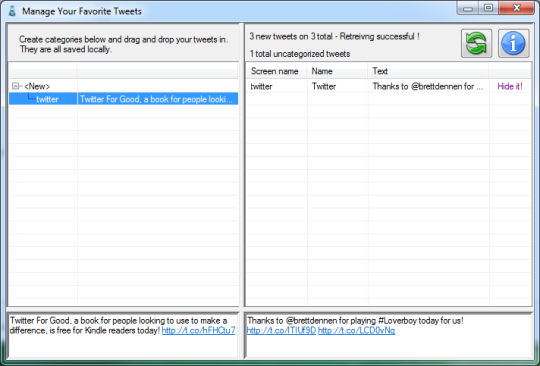Minimize the Manage Your Favorite Tweets window

pos(468,8)
